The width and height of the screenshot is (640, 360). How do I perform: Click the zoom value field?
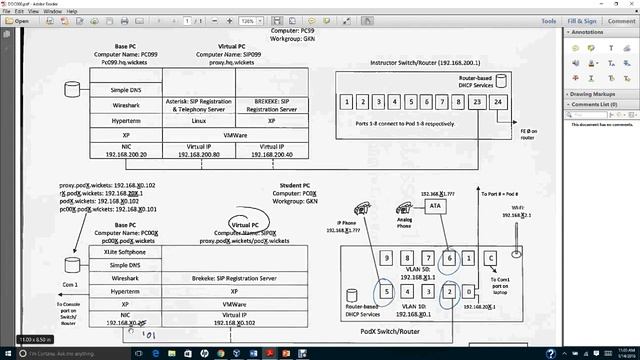(x=248, y=21)
